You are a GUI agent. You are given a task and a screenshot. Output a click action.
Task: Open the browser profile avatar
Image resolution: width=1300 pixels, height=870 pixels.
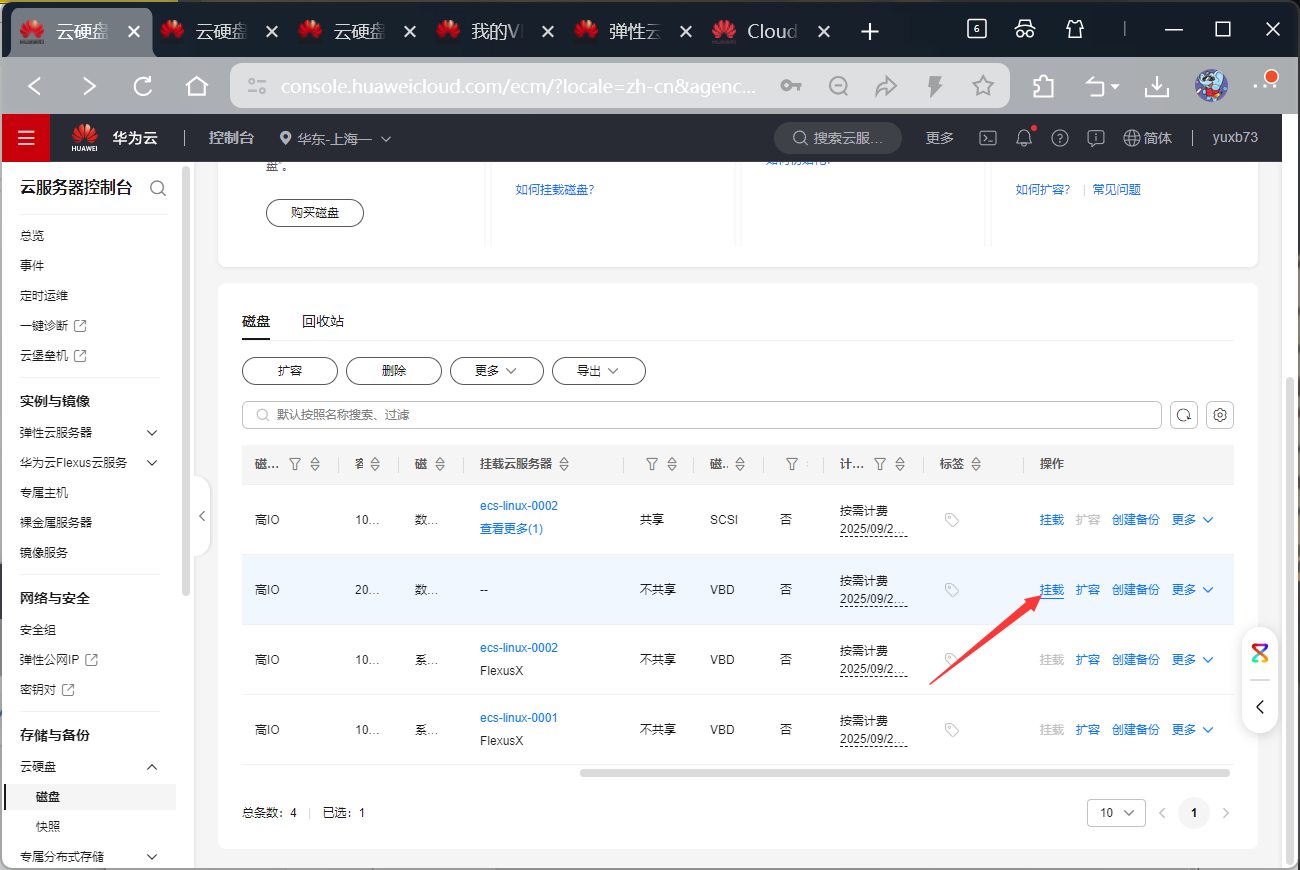pos(1211,86)
